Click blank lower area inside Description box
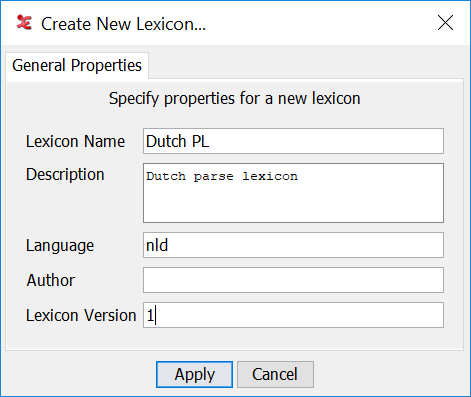 293,205
